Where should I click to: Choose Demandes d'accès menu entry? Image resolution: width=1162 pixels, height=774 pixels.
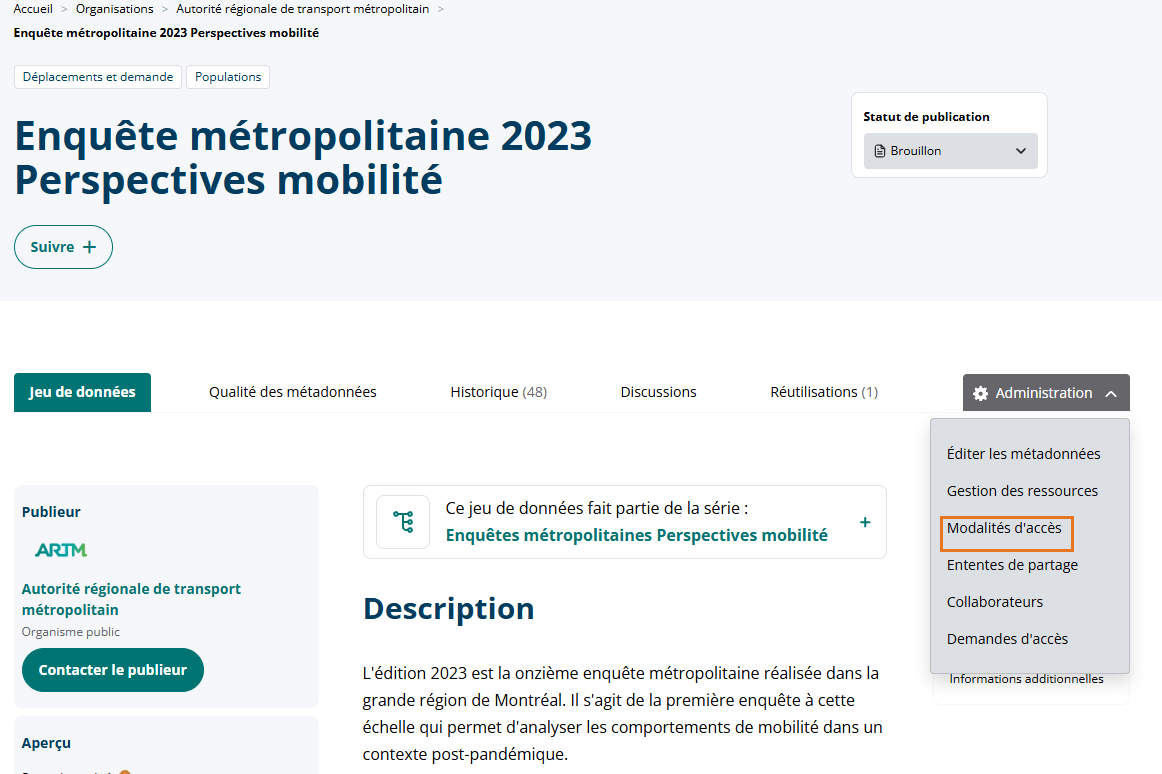click(x=1007, y=639)
